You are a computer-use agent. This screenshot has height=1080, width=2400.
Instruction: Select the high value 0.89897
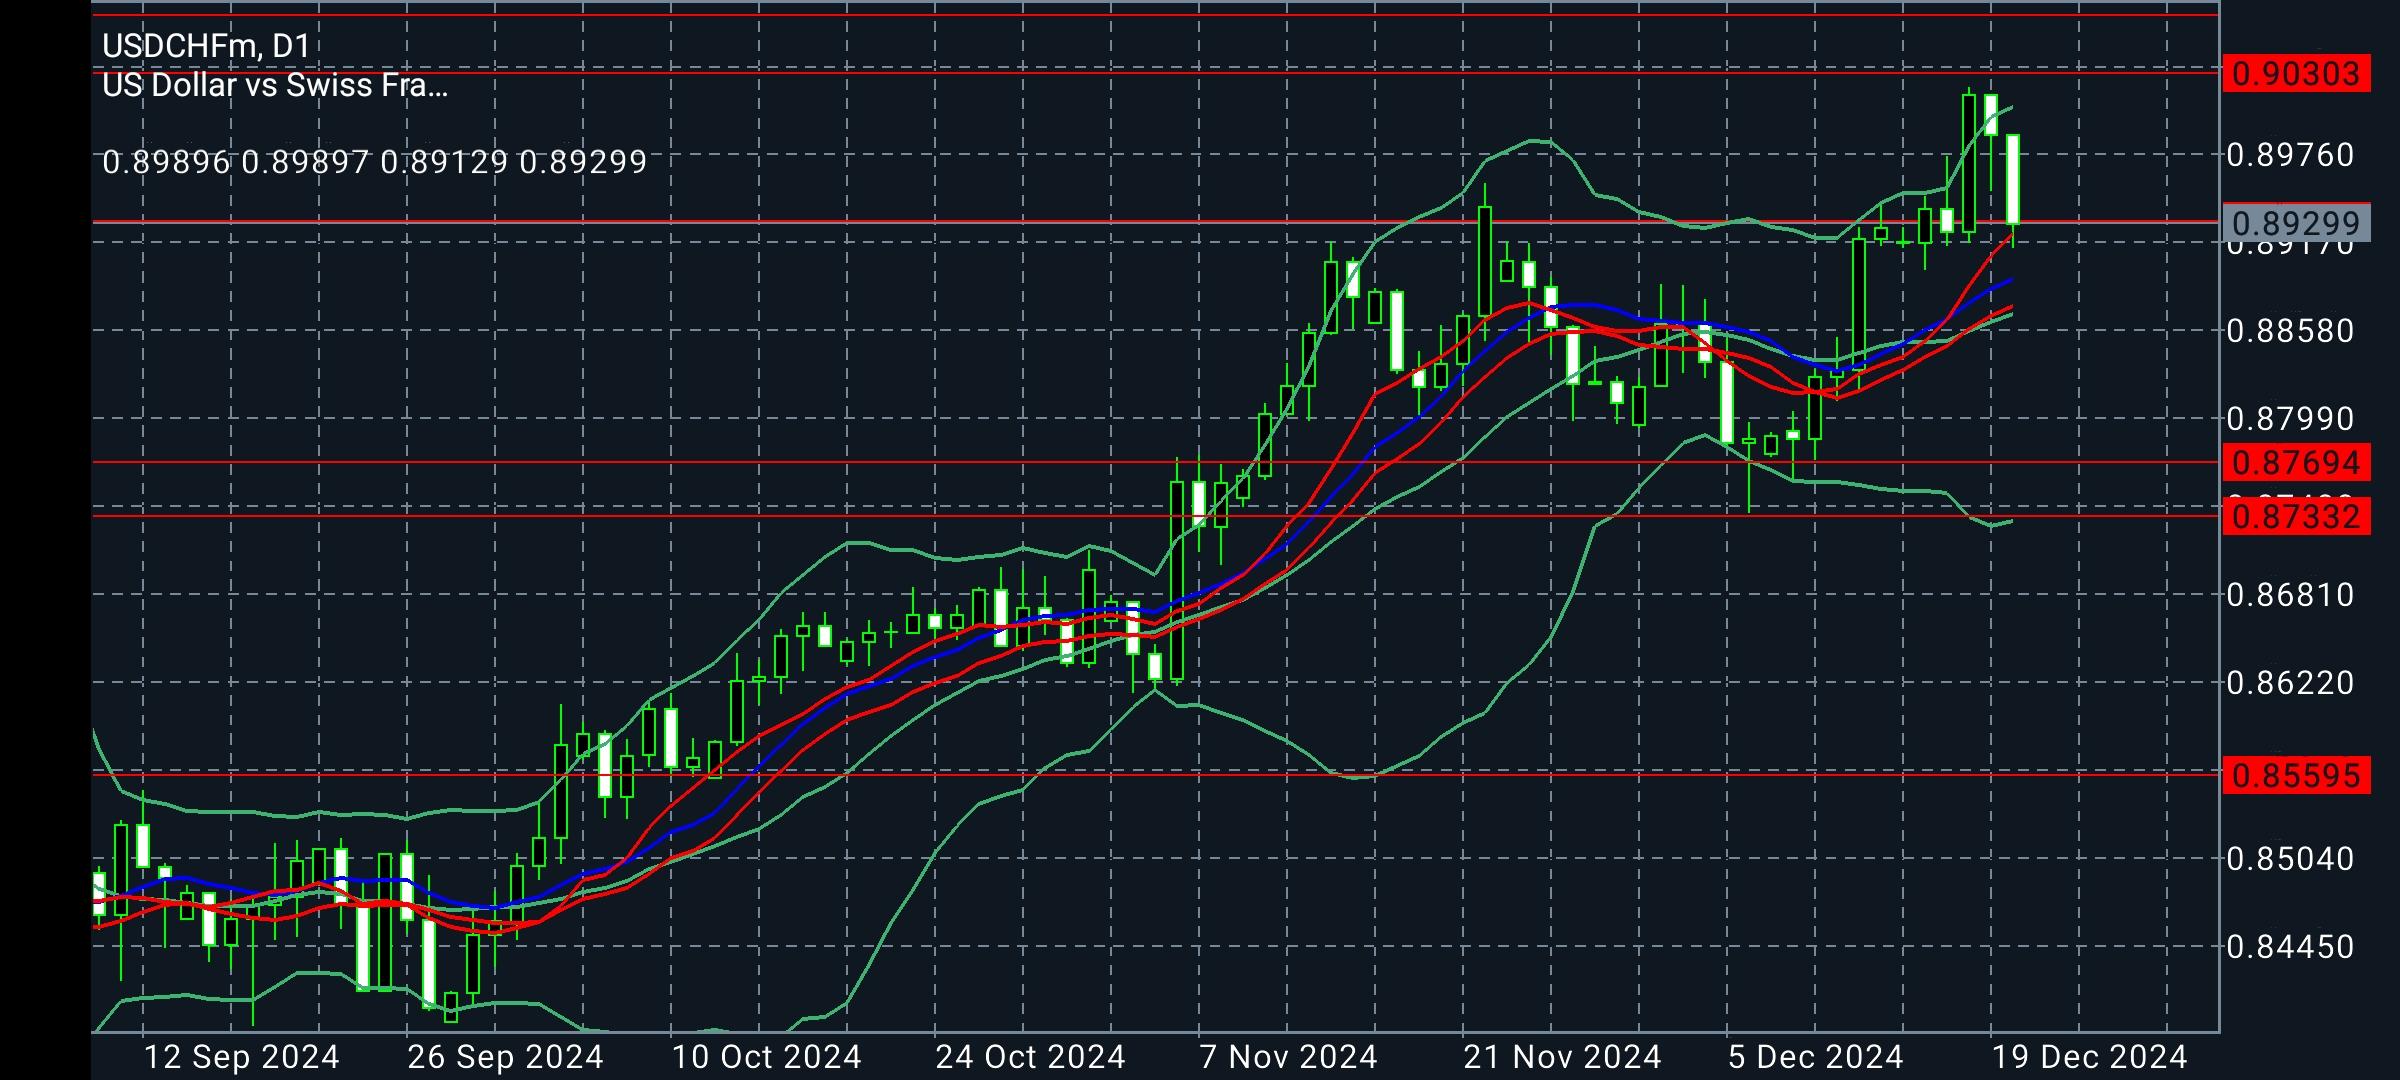pos(305,162)
